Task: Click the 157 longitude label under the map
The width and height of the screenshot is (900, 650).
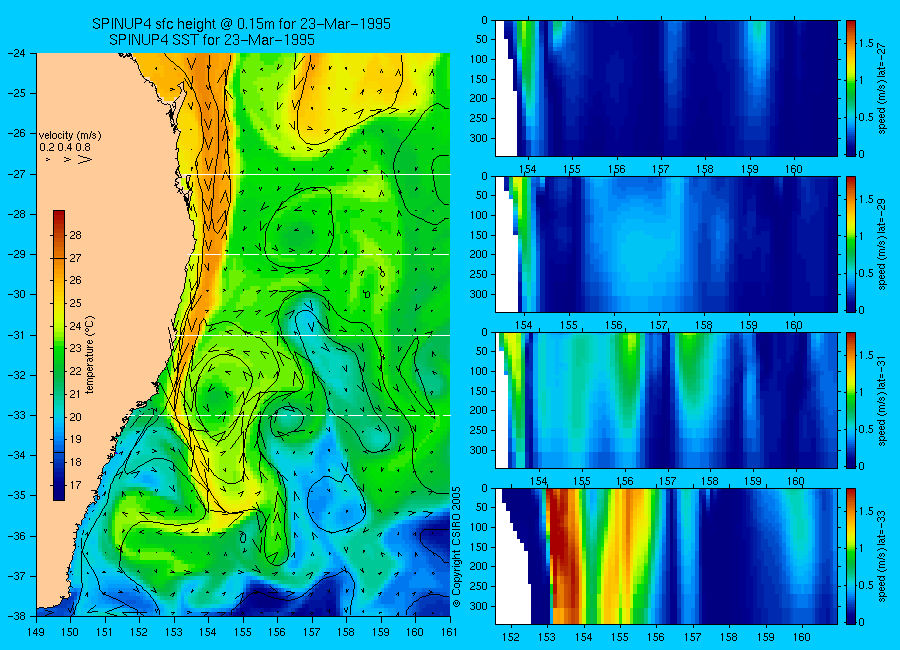Action: click(312, 632)
